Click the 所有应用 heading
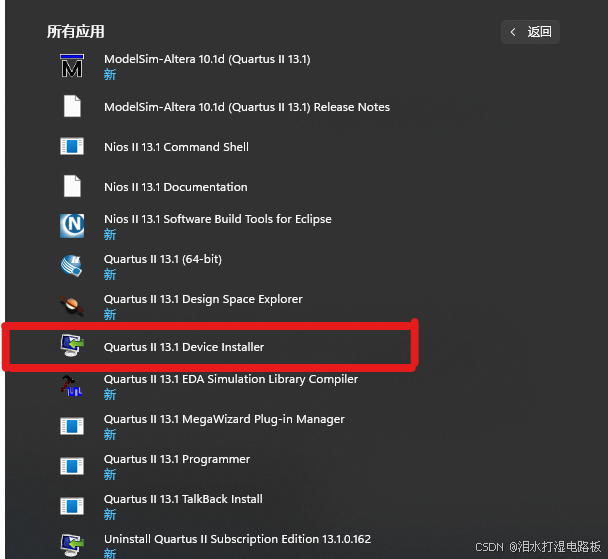Viewport: 608px width, 559px height. click(76, 31)
